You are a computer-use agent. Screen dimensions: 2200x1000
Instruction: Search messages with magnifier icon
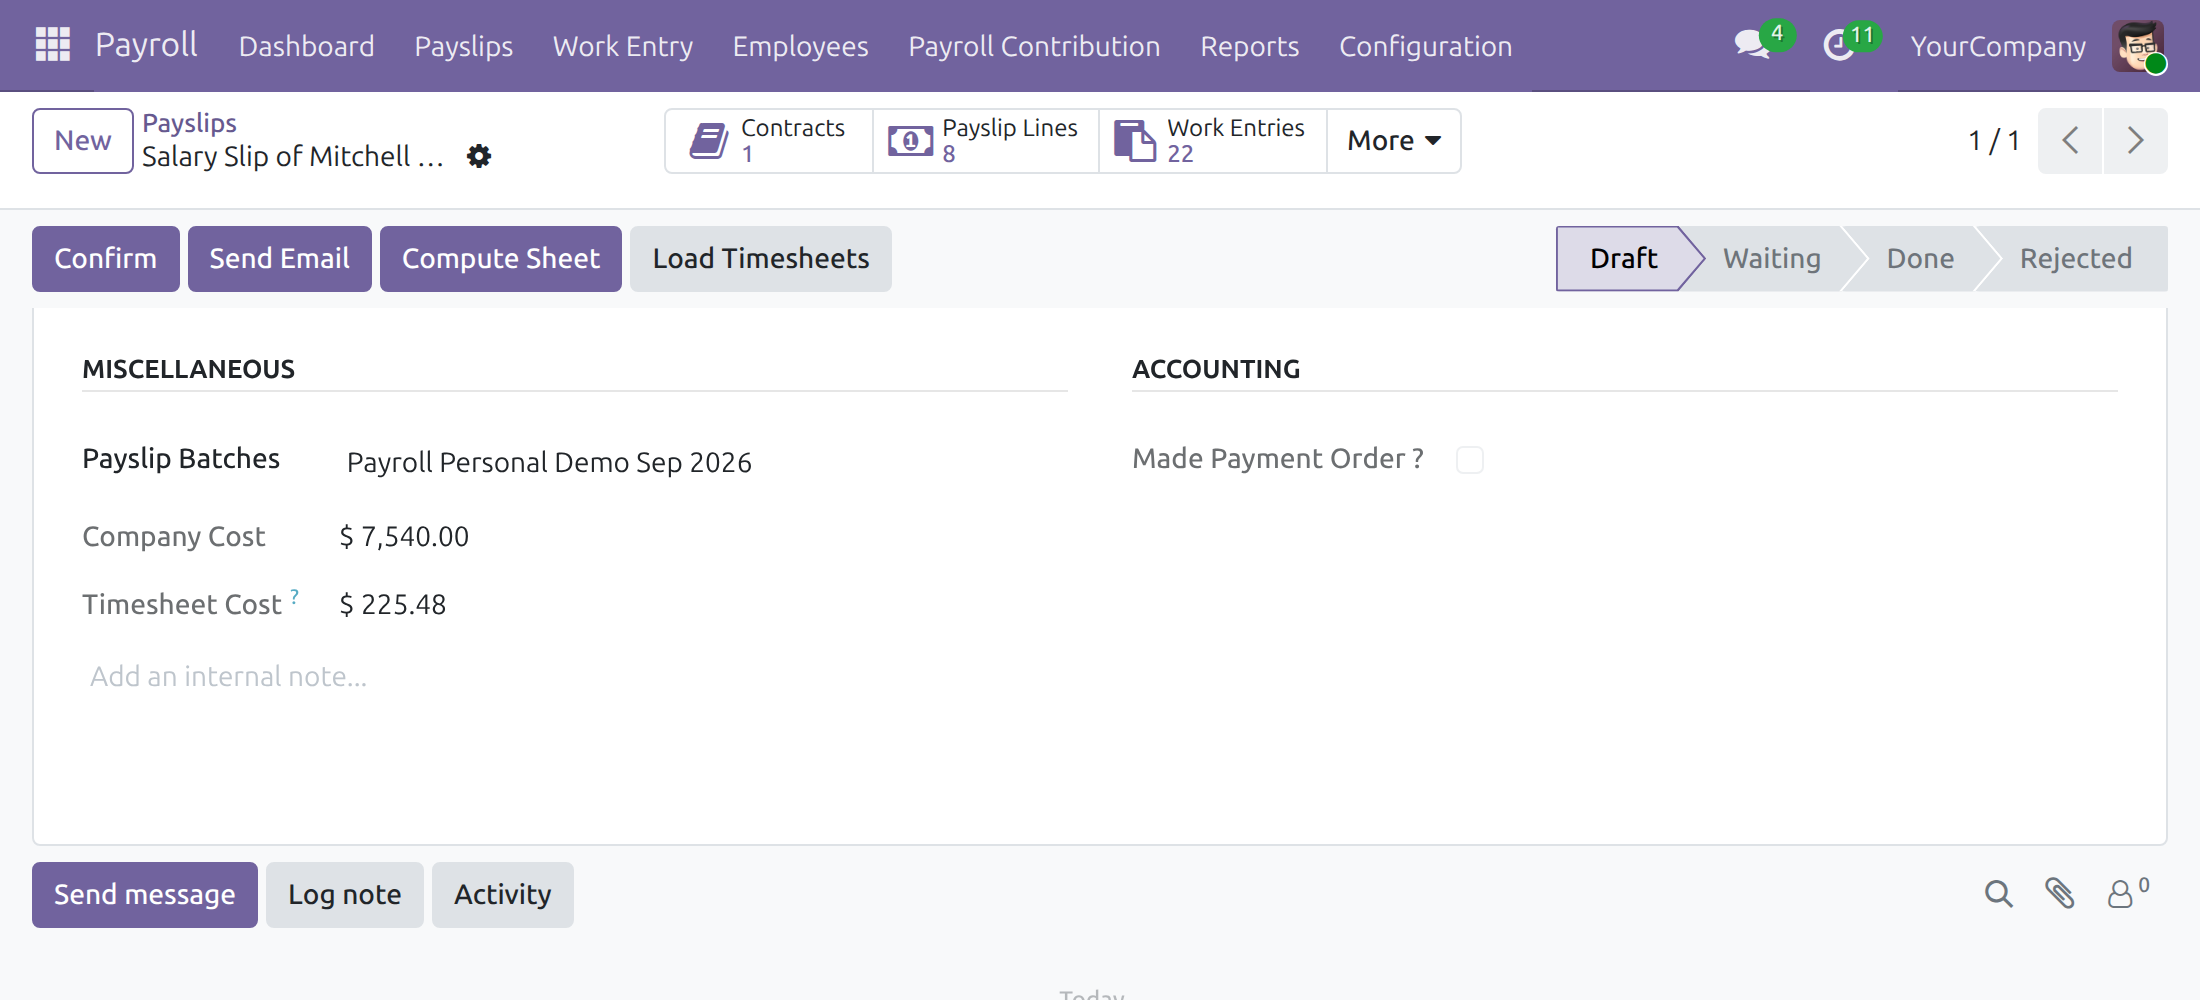point(1998,893)
